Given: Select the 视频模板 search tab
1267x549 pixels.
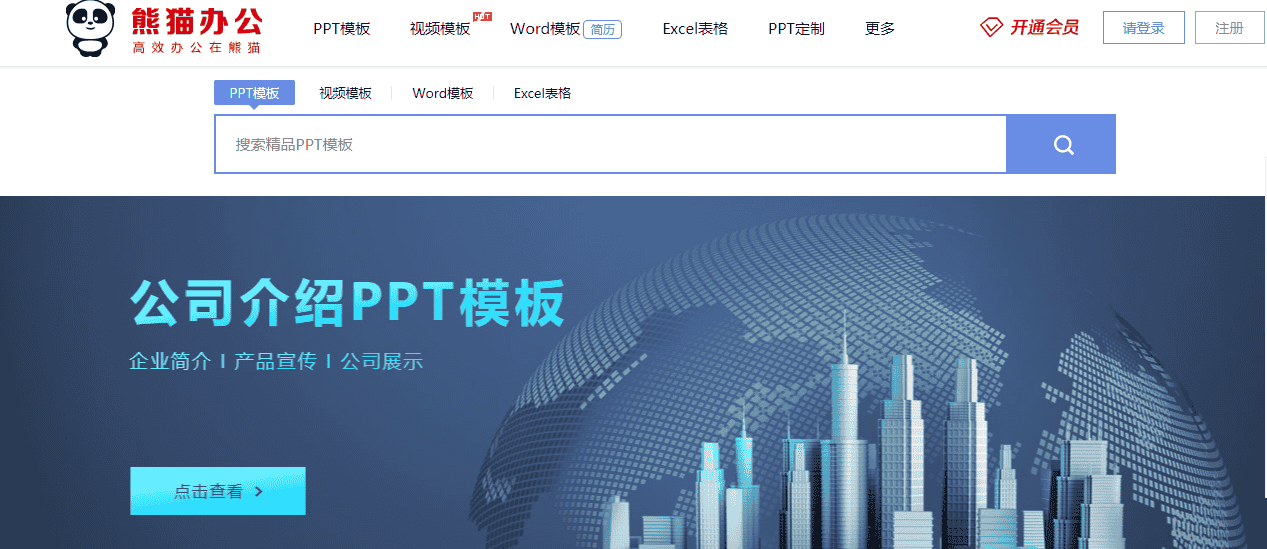Looking at the screenshot, I should pyautogui.click(x=345, y=93).
